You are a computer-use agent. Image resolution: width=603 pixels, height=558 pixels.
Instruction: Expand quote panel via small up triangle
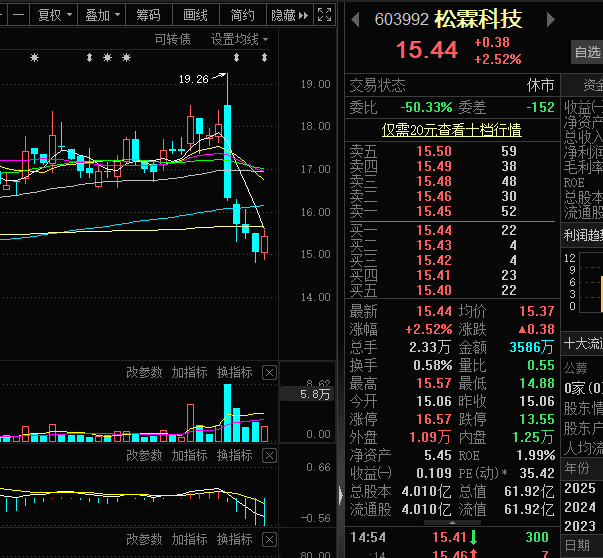tap(452, 523)
